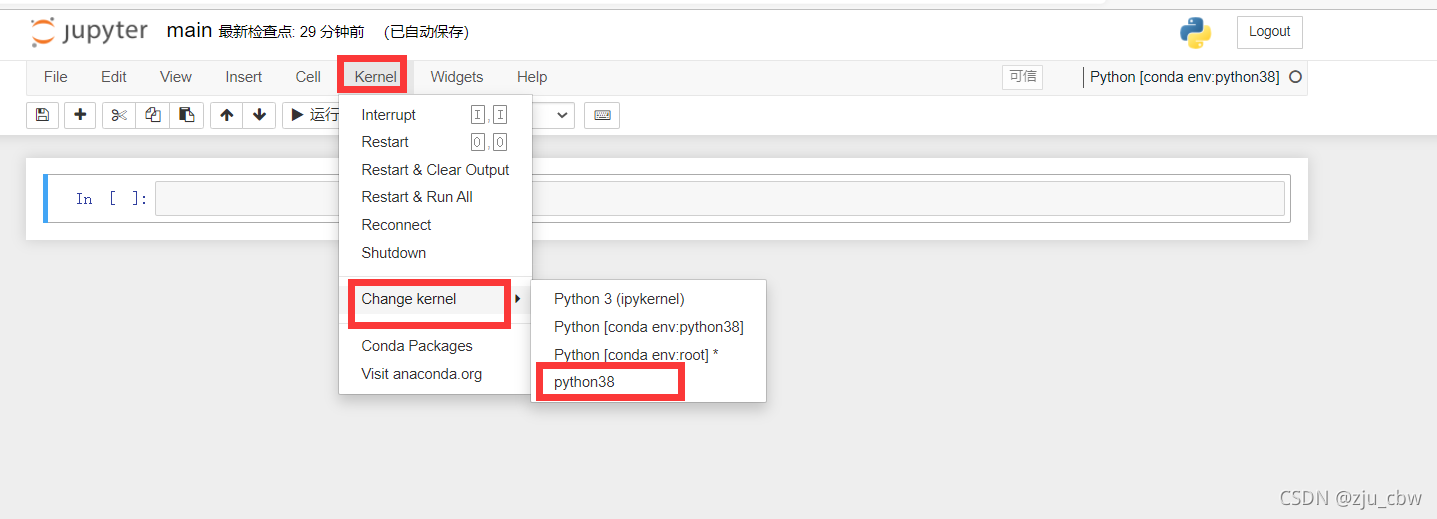Image resolution: width=1437 pixels, height=519 pixels.
Task: Move selected cell up arrow
Action: [227, 115]
